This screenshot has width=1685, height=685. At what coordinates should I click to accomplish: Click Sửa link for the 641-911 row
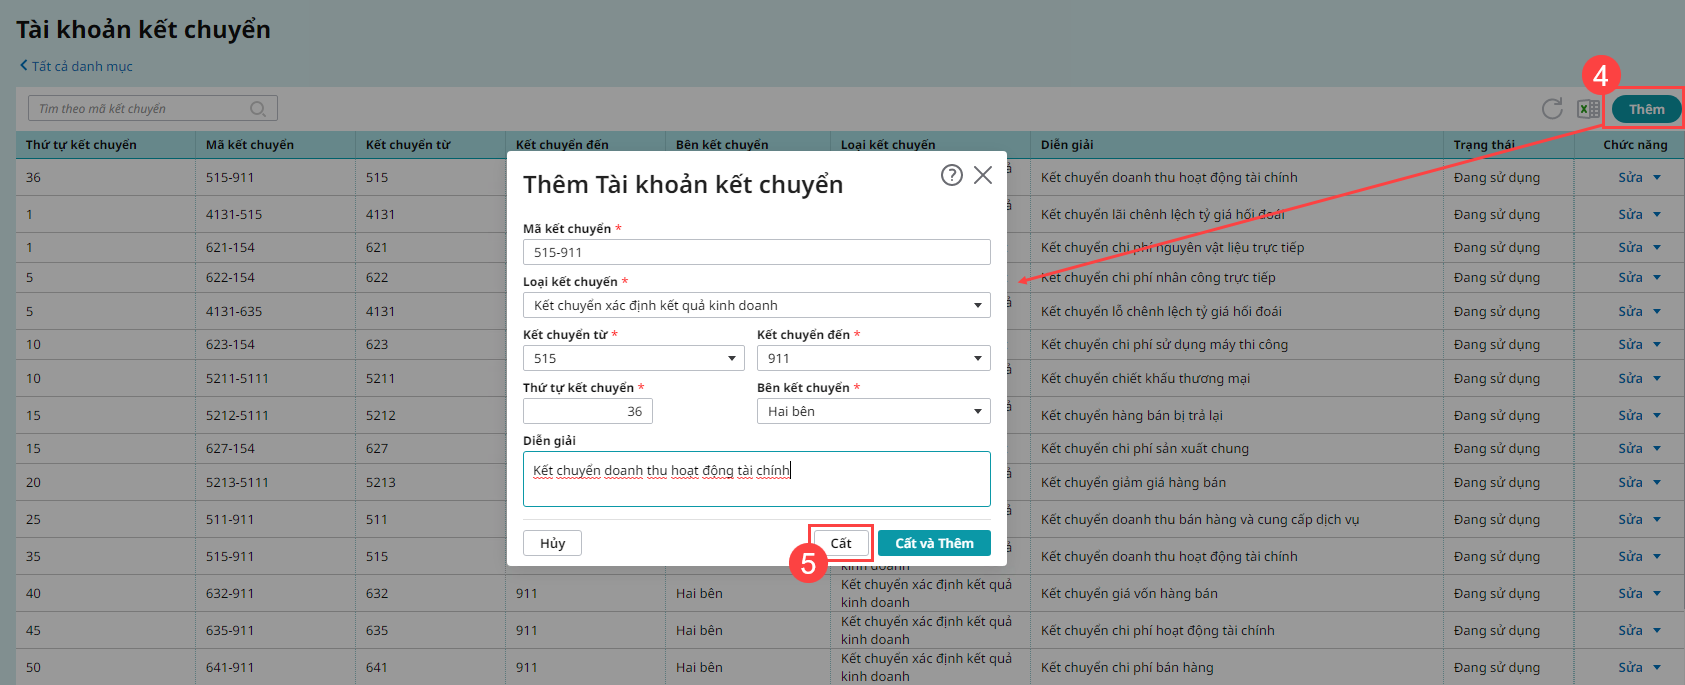pyautogui.click(x=1630, y=667)
